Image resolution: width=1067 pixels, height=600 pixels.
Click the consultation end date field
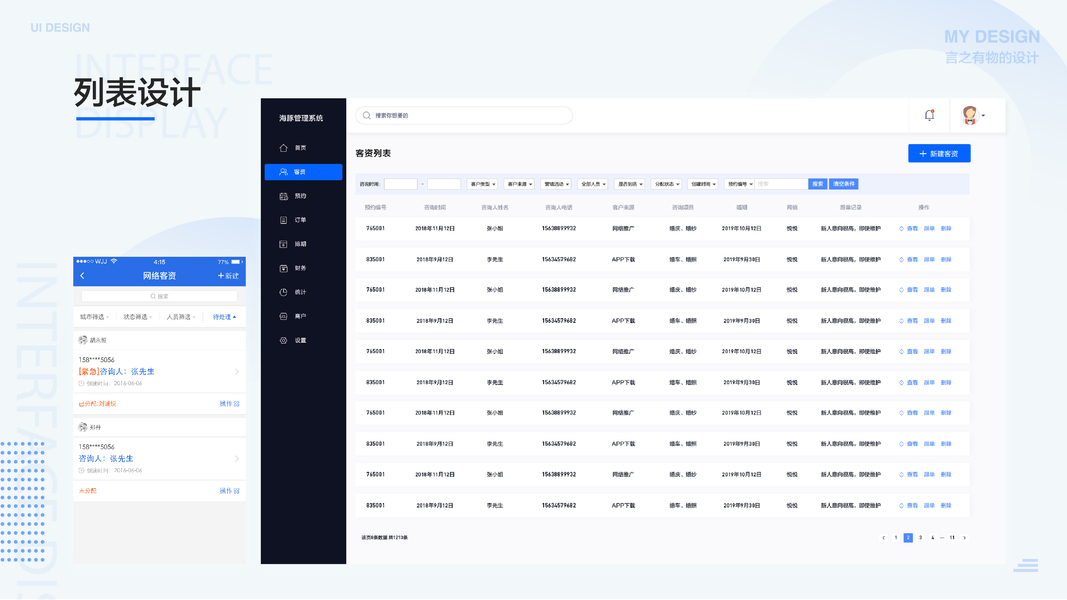pos(444,184)
